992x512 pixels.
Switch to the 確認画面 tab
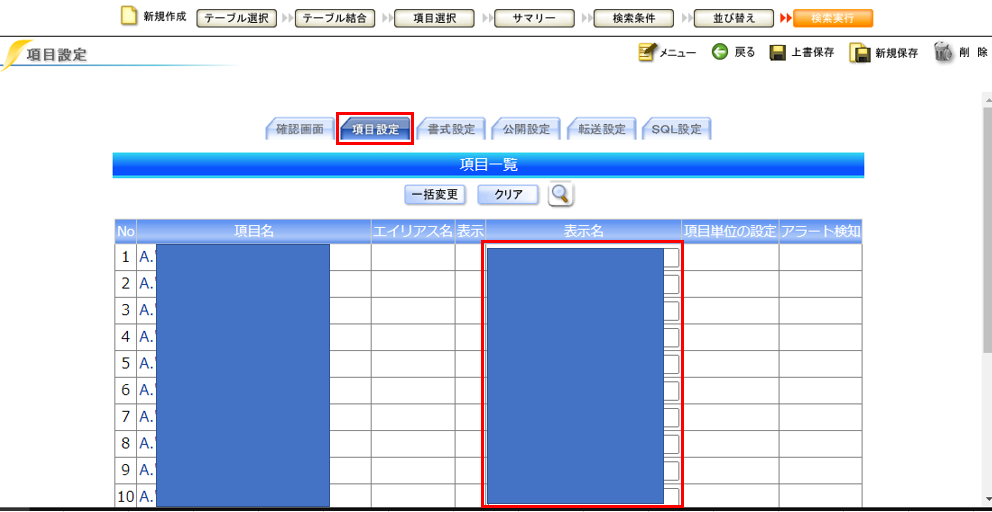300,129
